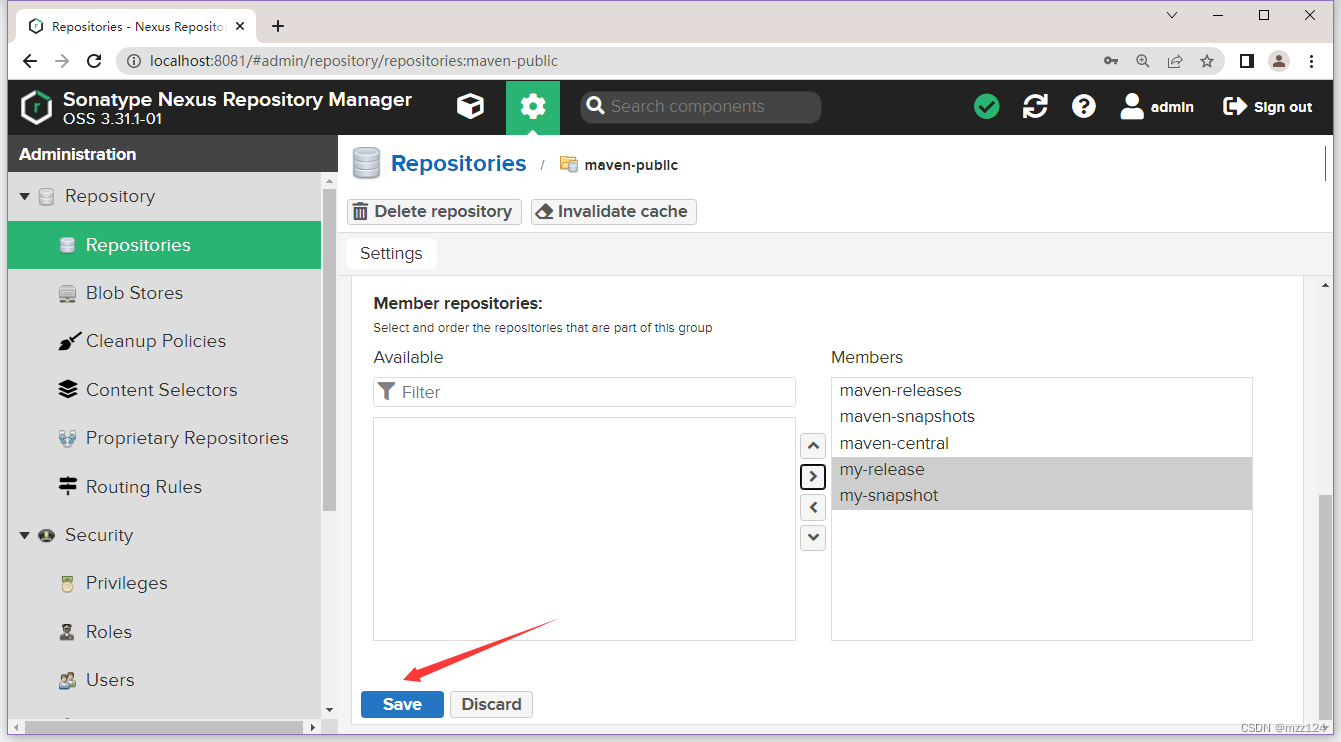Select maven-snapshots in Members list
The height and width of the screenshot is (742, 1341).
1041,417
